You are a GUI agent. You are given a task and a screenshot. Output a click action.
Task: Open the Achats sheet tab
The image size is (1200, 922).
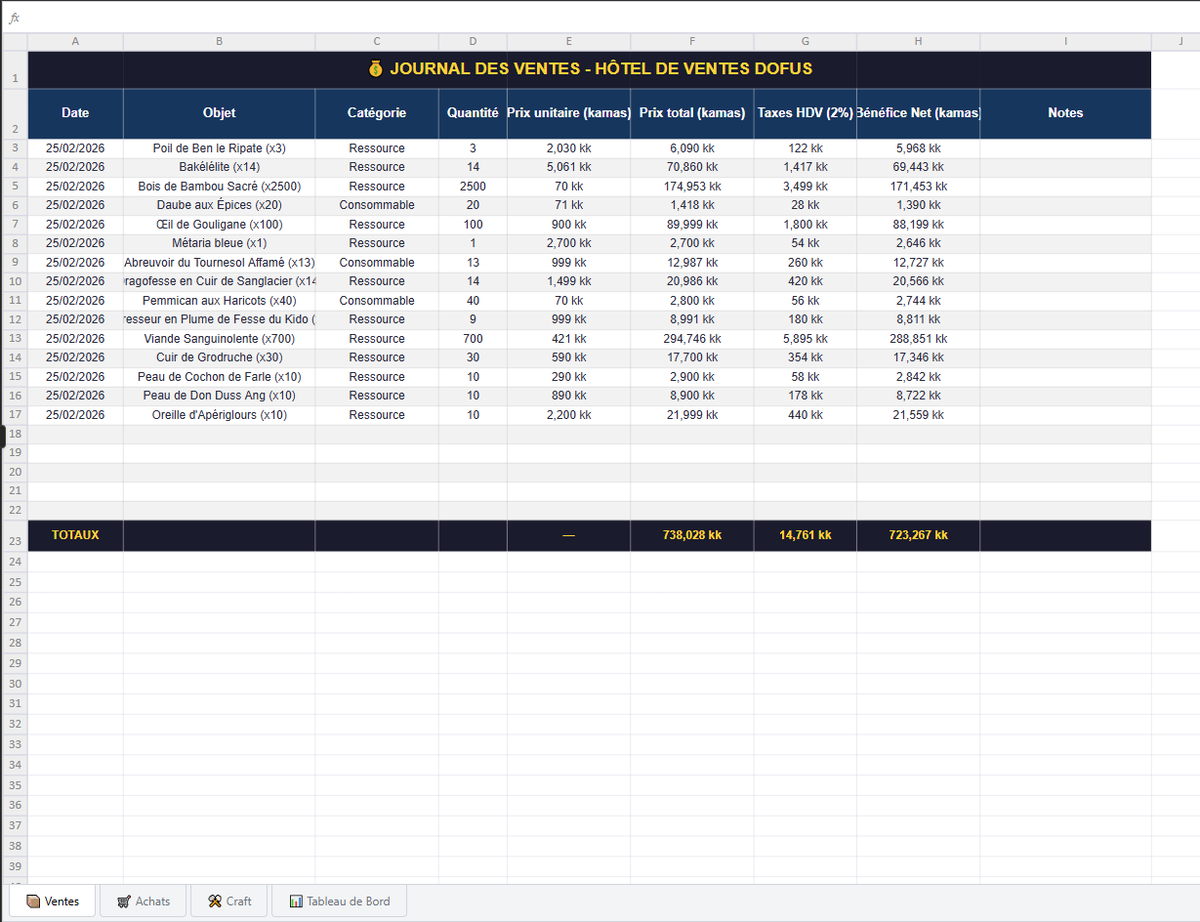click(143, 901)
